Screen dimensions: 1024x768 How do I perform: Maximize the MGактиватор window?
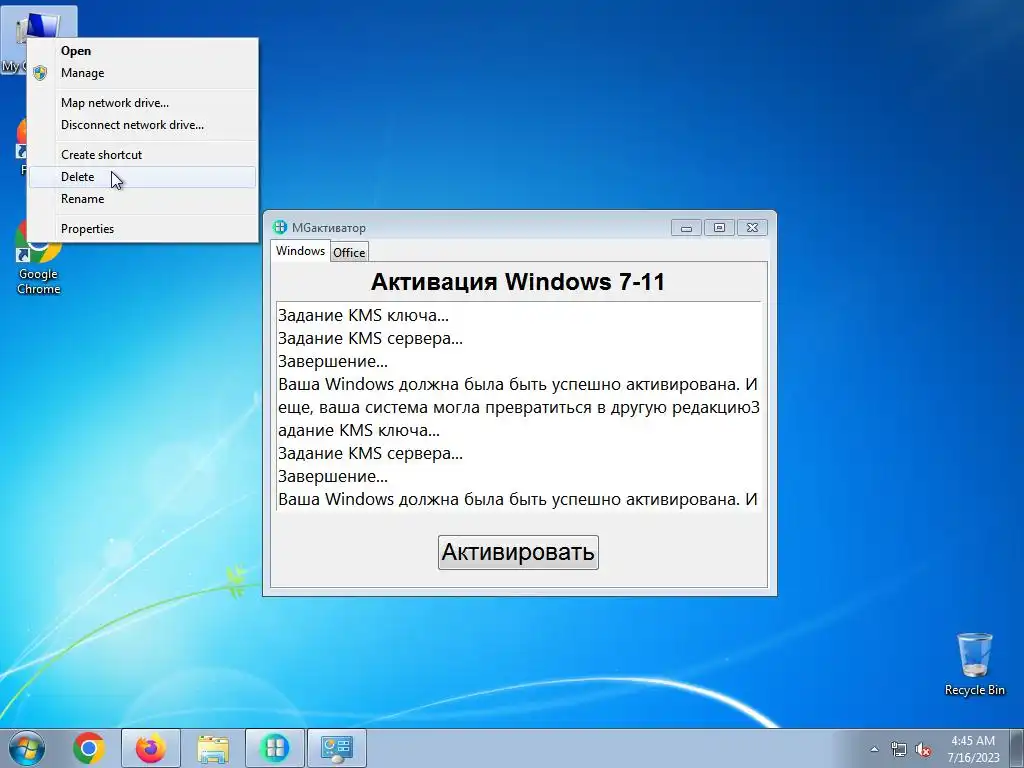click(x=719, y=228)
